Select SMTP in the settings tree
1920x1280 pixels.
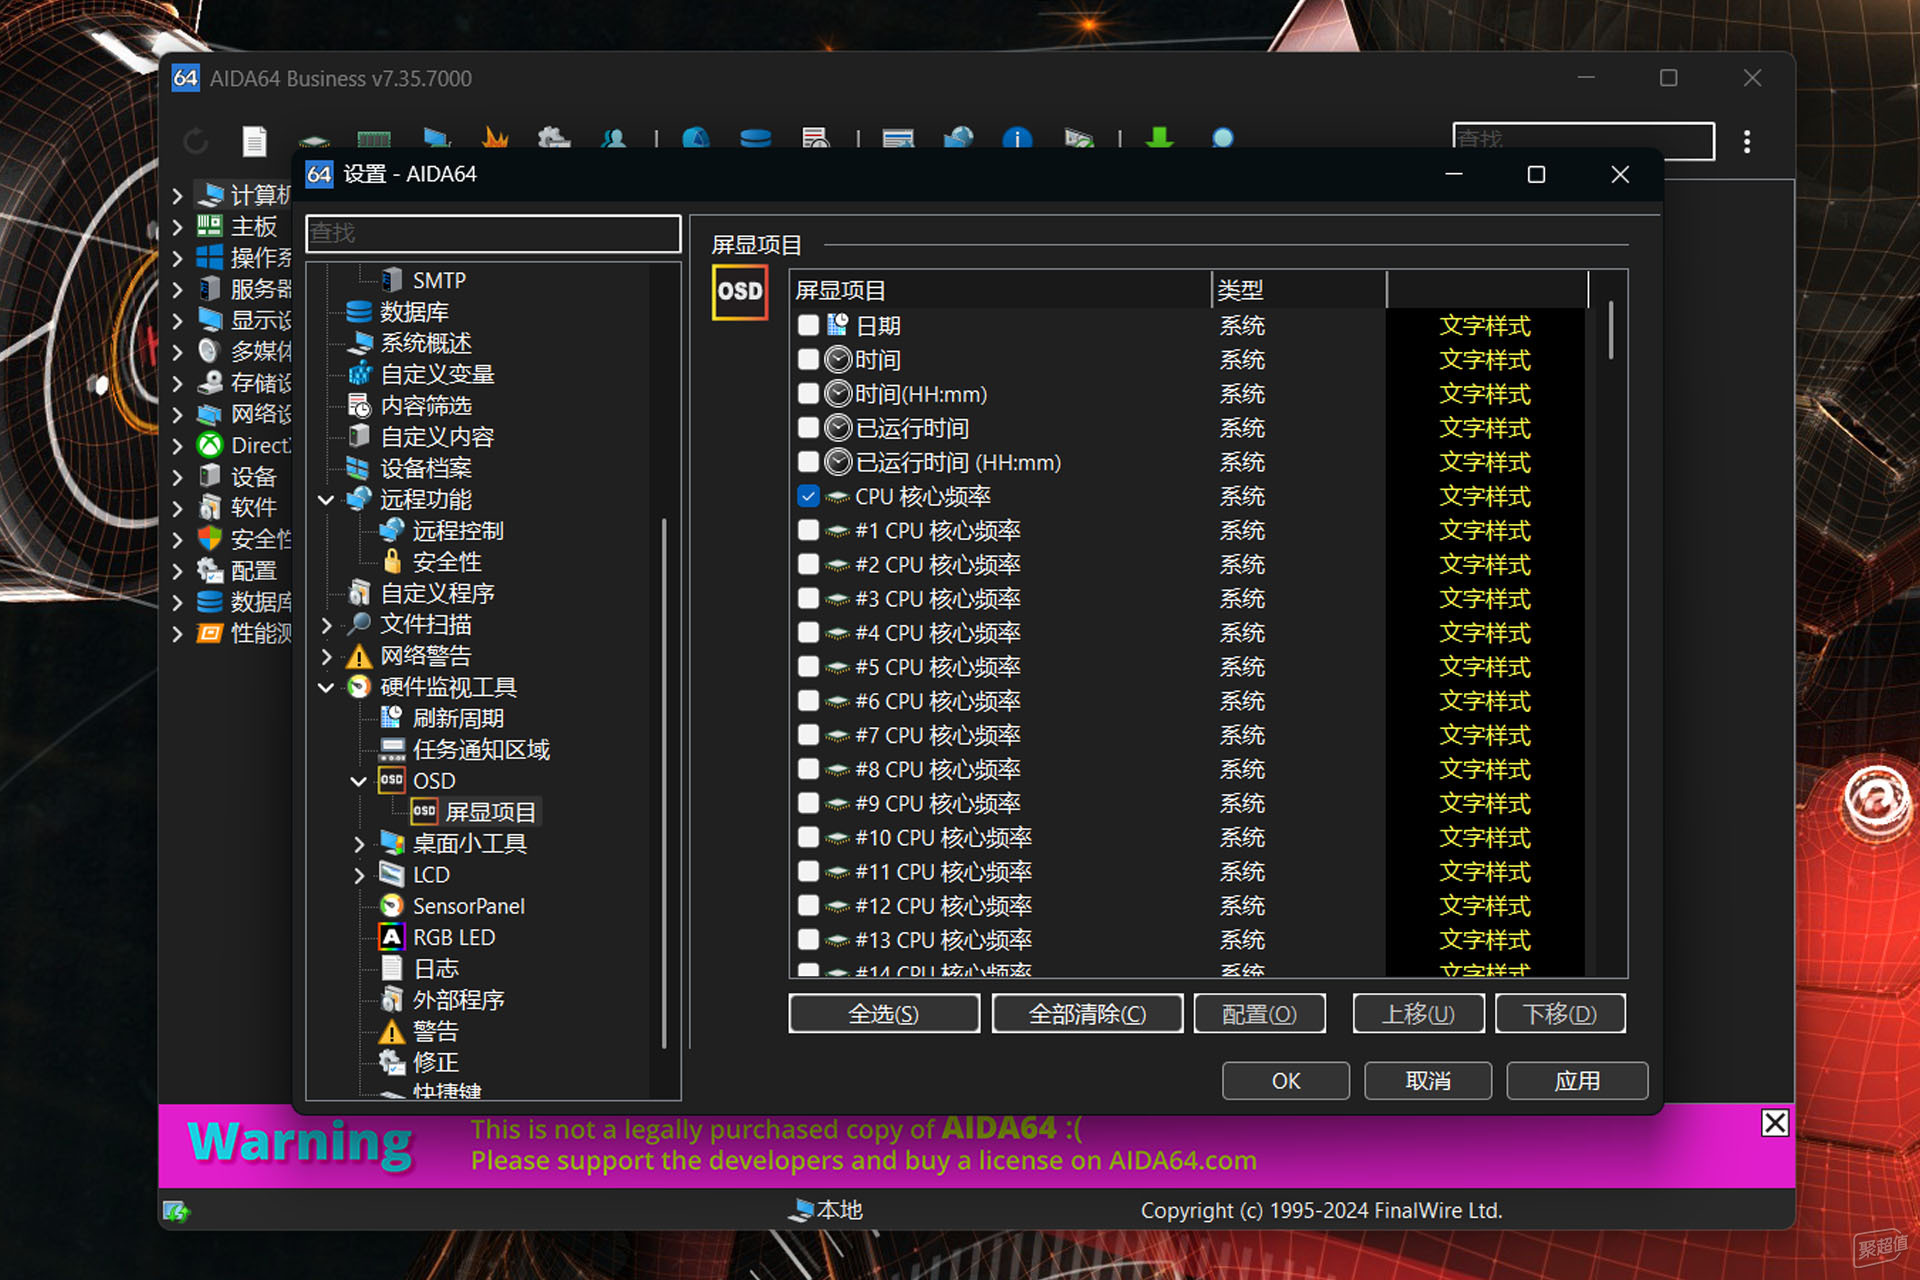(439, 281)
